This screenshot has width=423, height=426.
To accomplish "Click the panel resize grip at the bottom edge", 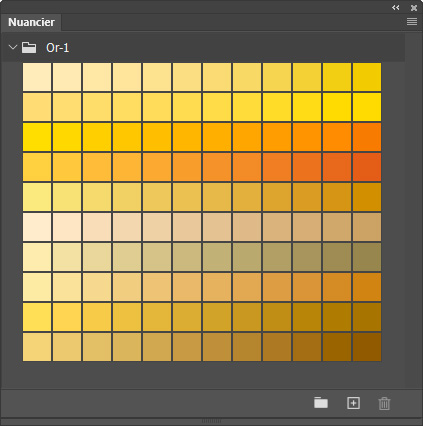I will point(211,421).
